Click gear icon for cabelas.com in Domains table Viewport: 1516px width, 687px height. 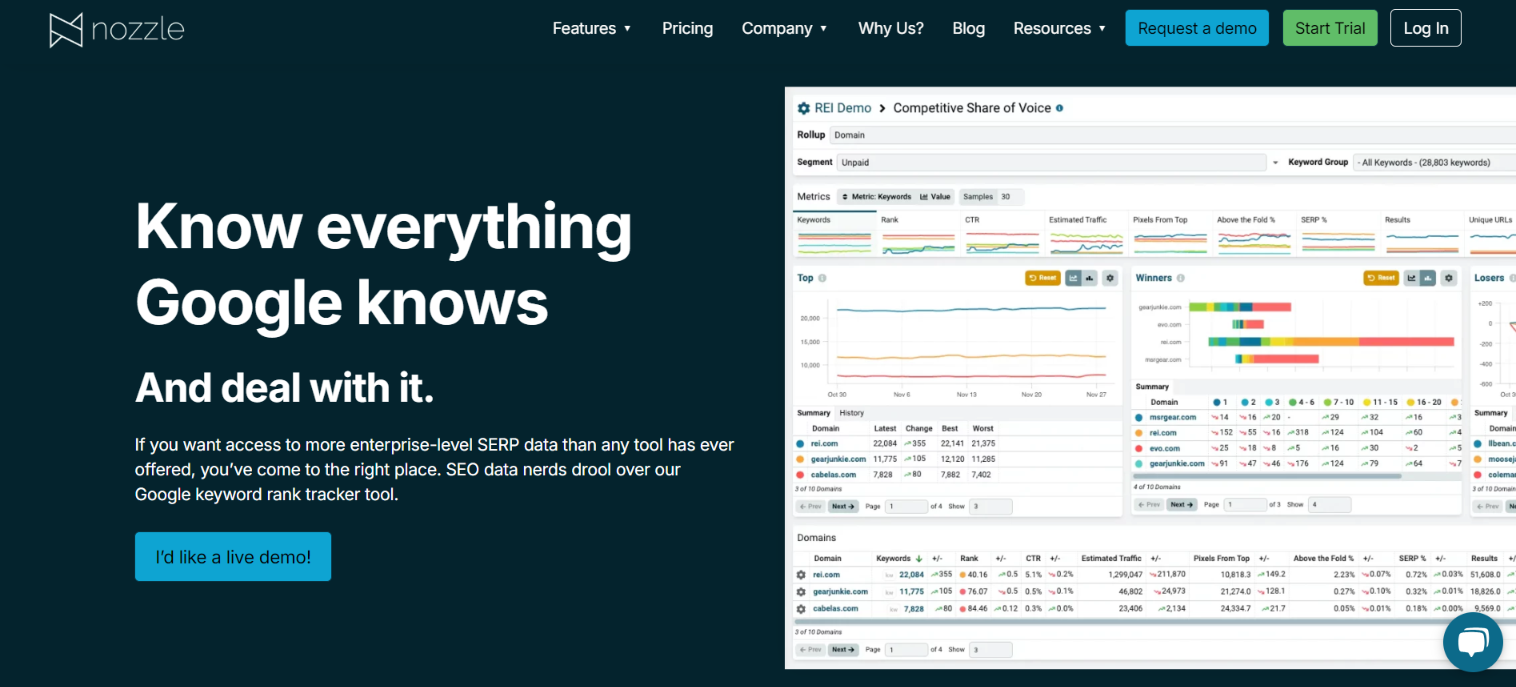point(801,609)
